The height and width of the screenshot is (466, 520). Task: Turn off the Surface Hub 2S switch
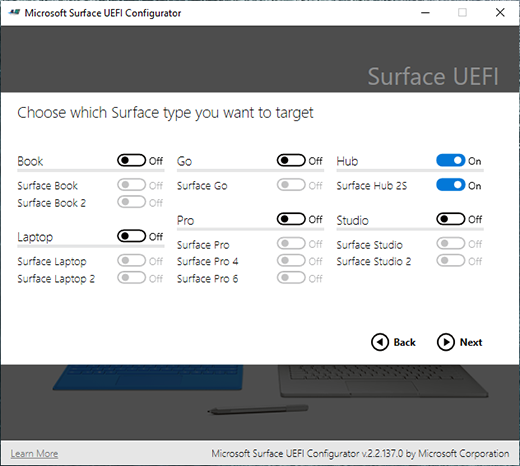pos(451,185)
